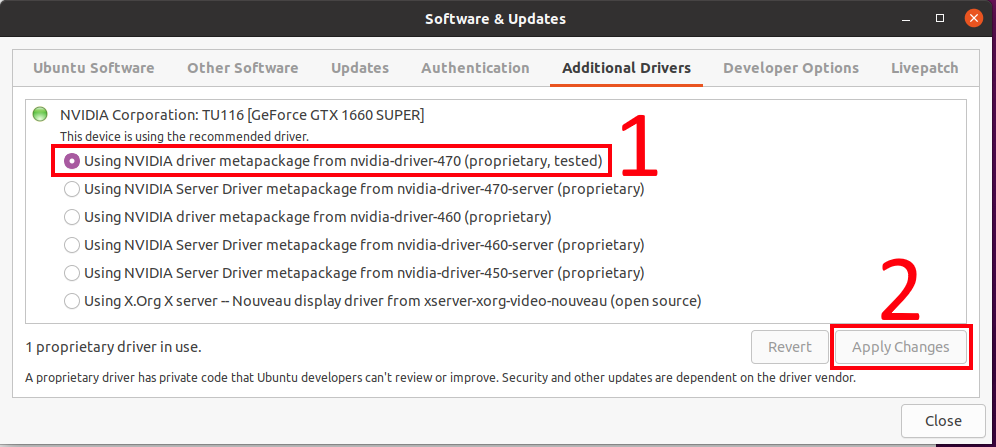
Task: Pick the nvidia-driver-460 proprietary driver
Action: pyautogui.click(x=72, y=216)
